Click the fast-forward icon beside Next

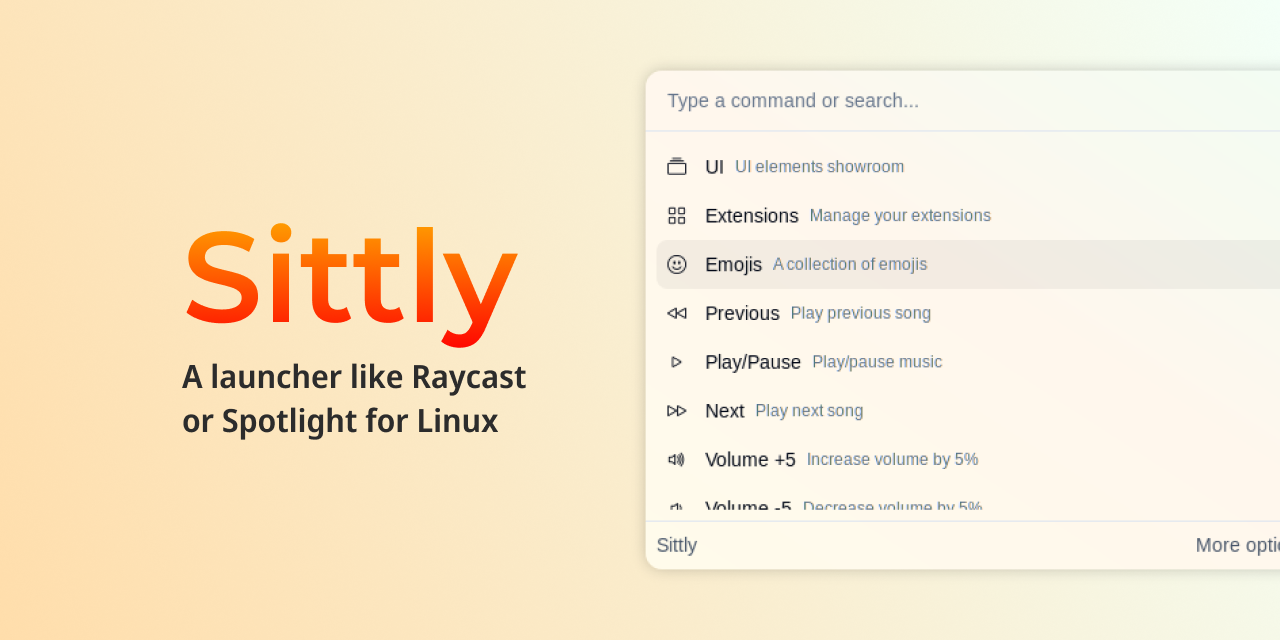677,410
